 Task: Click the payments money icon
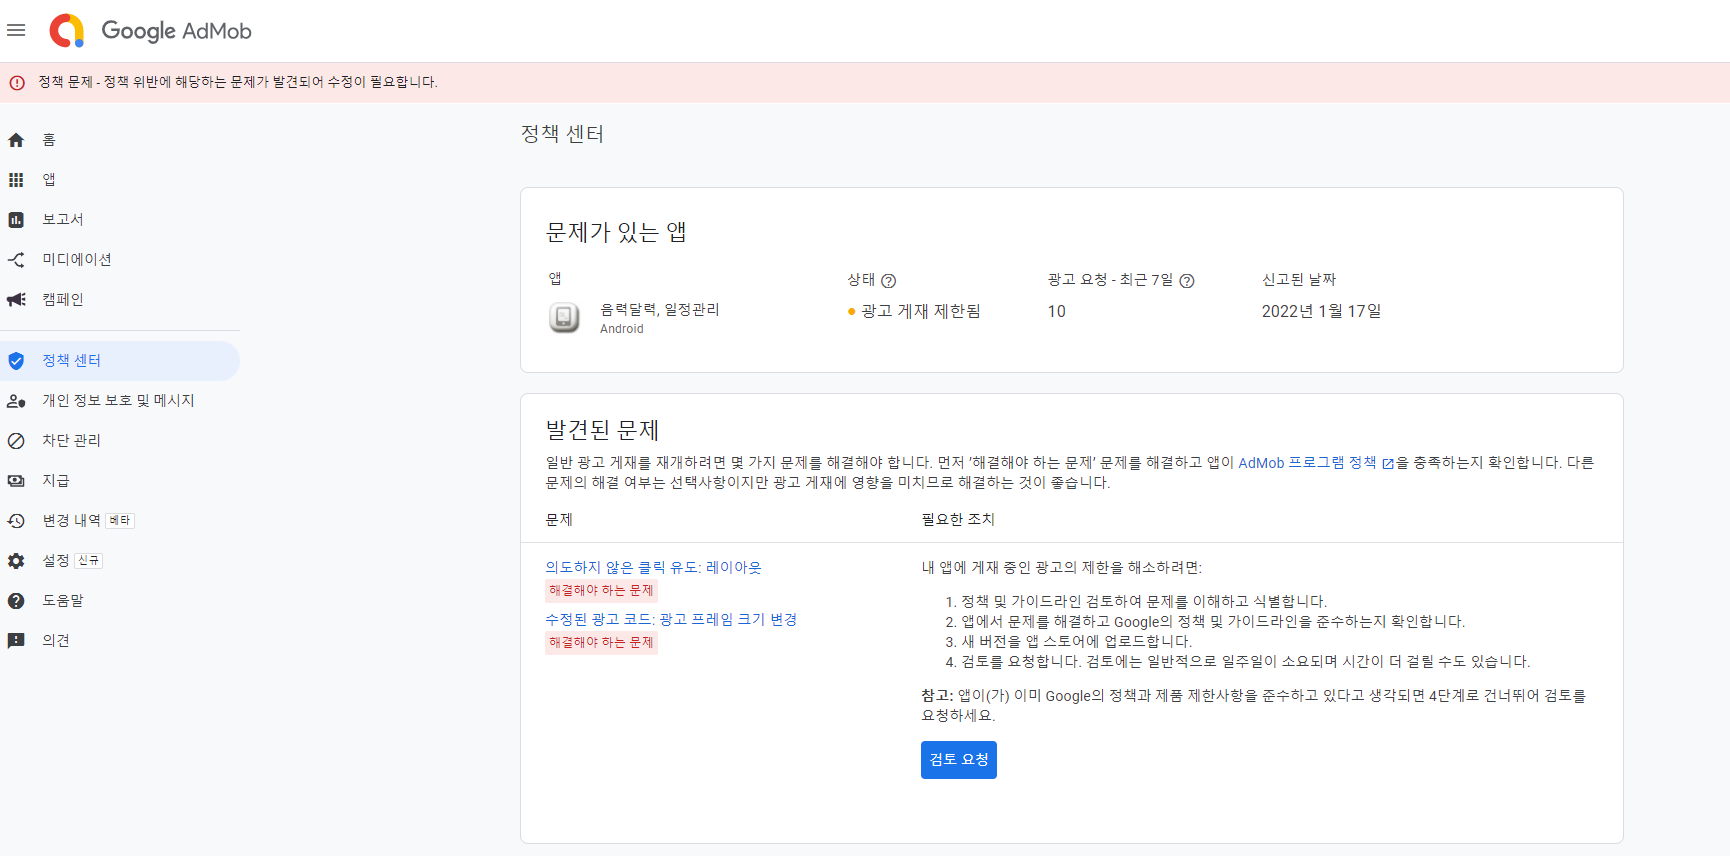16,481
